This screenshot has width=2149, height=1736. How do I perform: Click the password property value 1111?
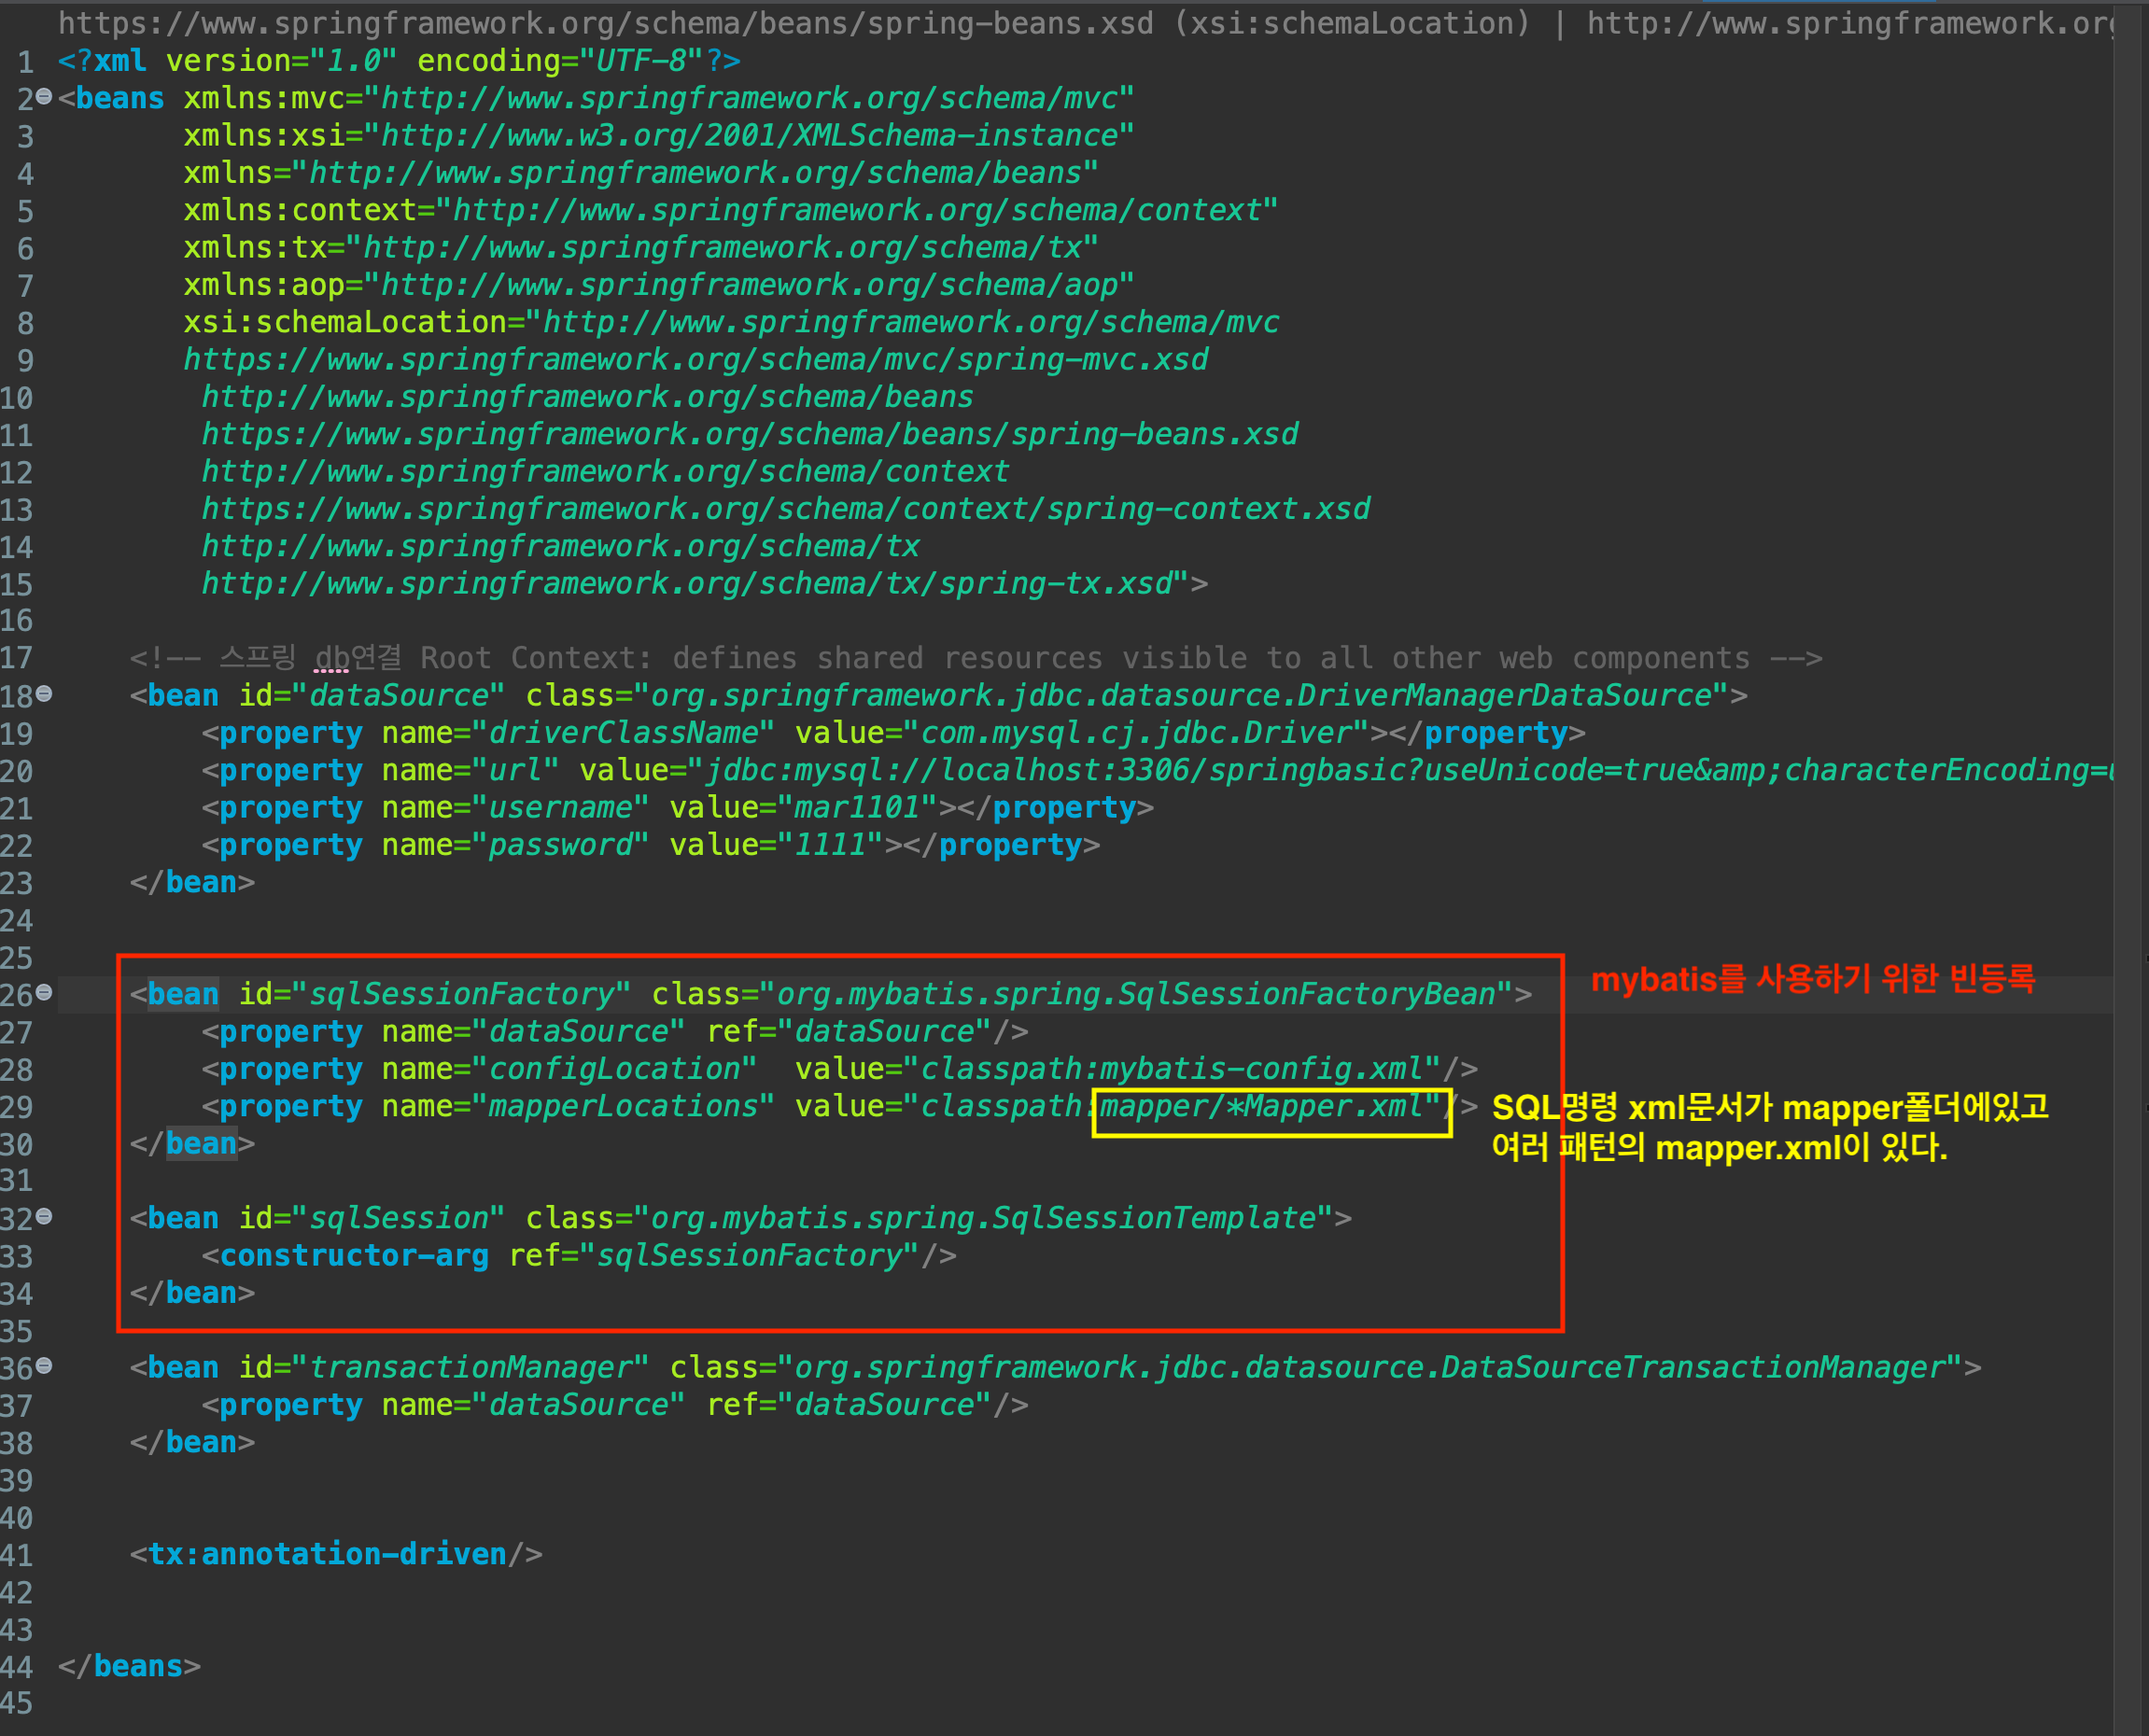tap(829, 845)
